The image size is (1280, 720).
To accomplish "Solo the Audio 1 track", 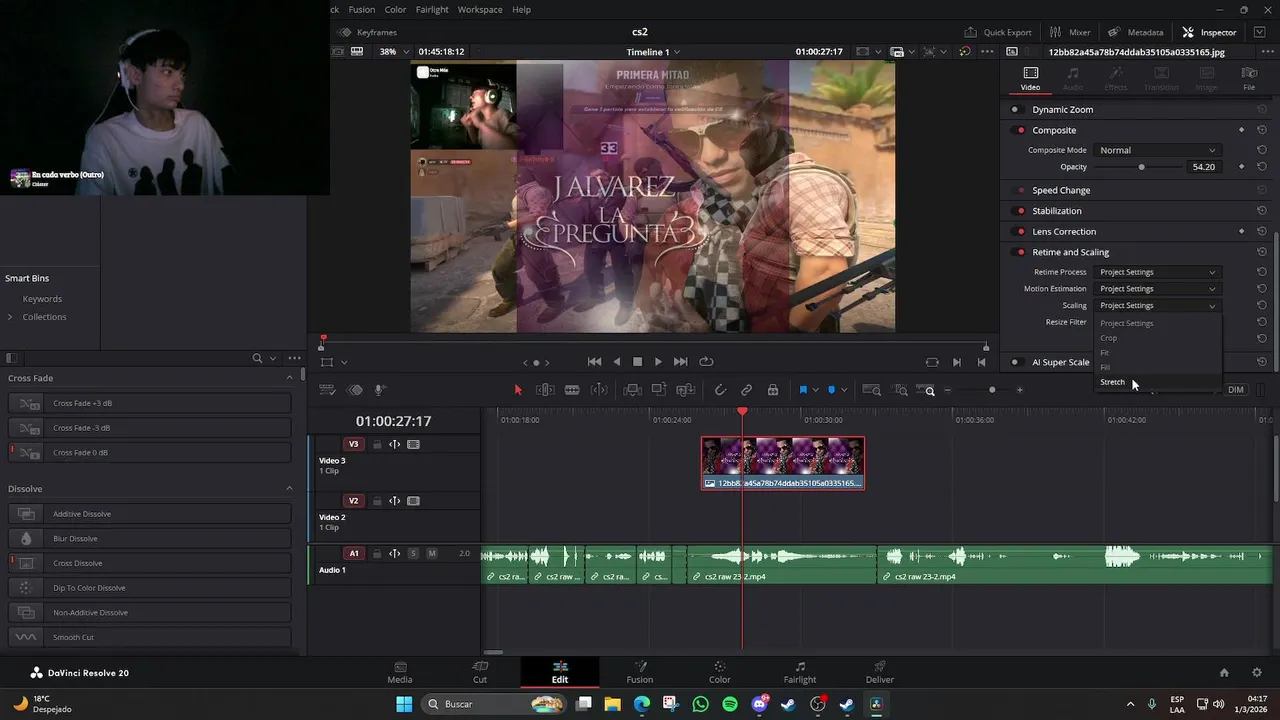I will [x=413, y=553].
